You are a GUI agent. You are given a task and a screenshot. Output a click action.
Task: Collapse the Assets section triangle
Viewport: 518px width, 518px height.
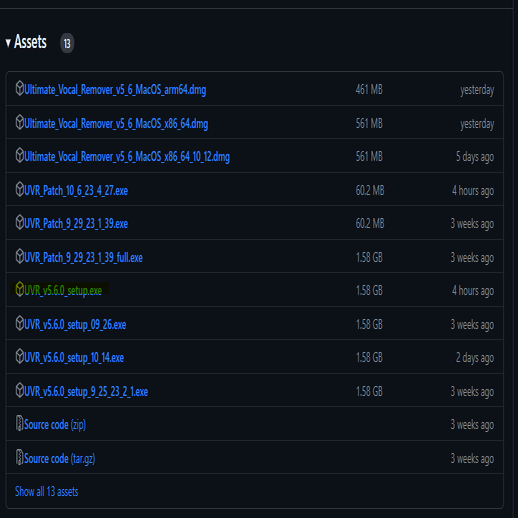click(x=8, y=43)
